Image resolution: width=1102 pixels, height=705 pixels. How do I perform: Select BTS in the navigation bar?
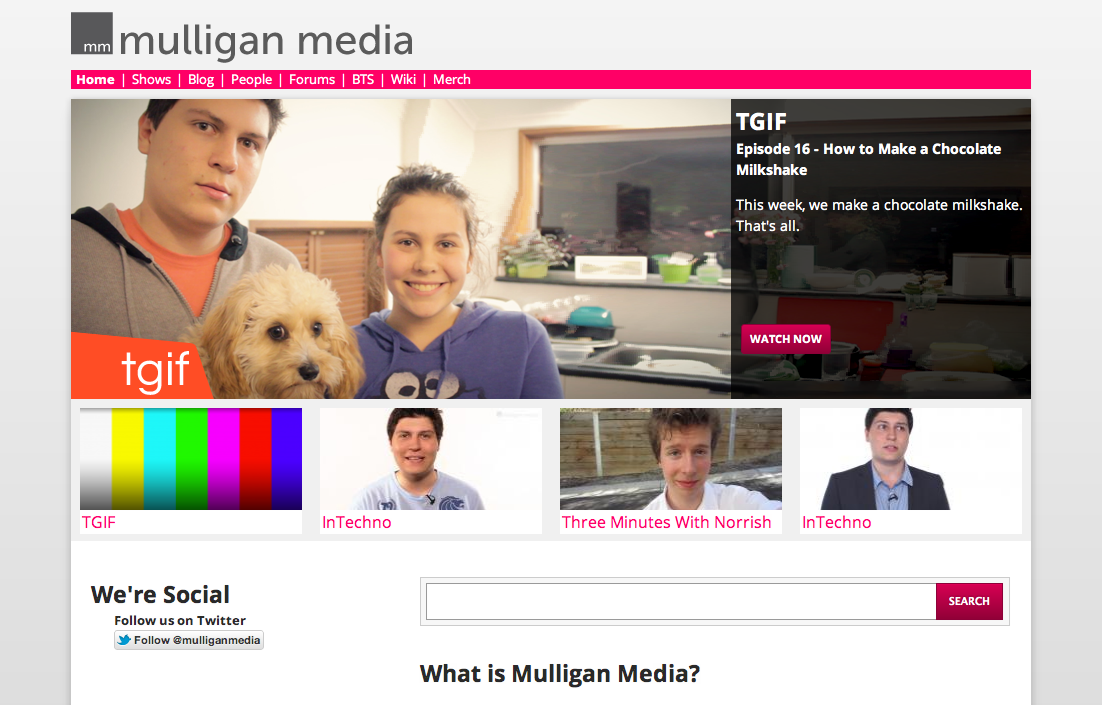click(363, 79)
